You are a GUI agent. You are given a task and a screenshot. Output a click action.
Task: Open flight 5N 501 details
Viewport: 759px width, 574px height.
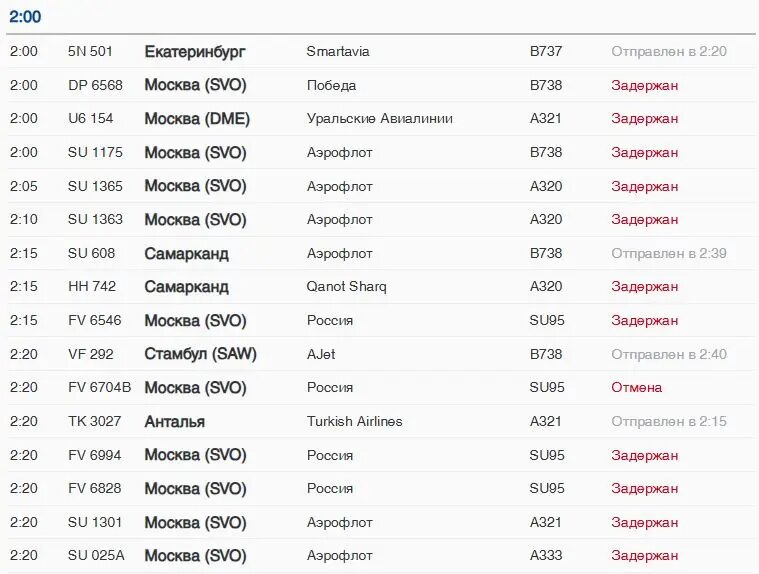pyautogui.click(x=90, y=52)
